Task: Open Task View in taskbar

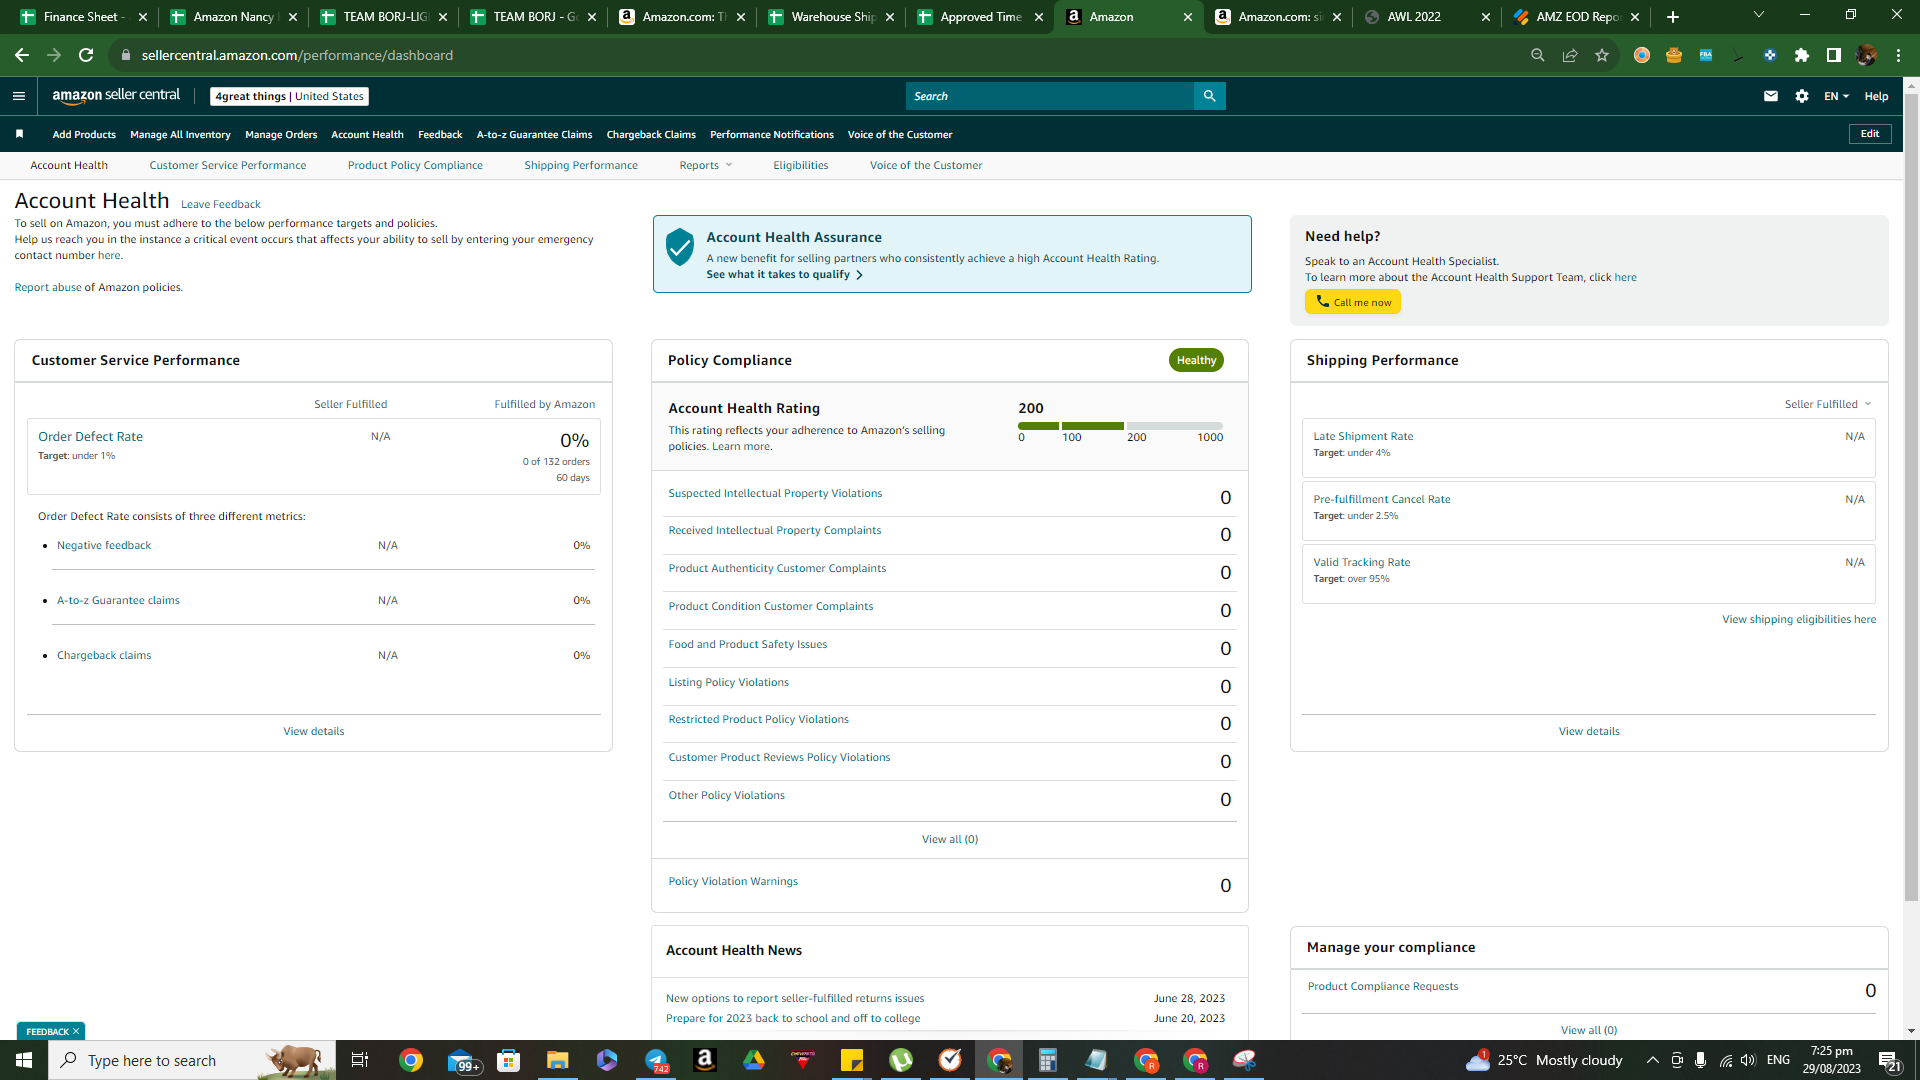Action: click(360, 1060)
